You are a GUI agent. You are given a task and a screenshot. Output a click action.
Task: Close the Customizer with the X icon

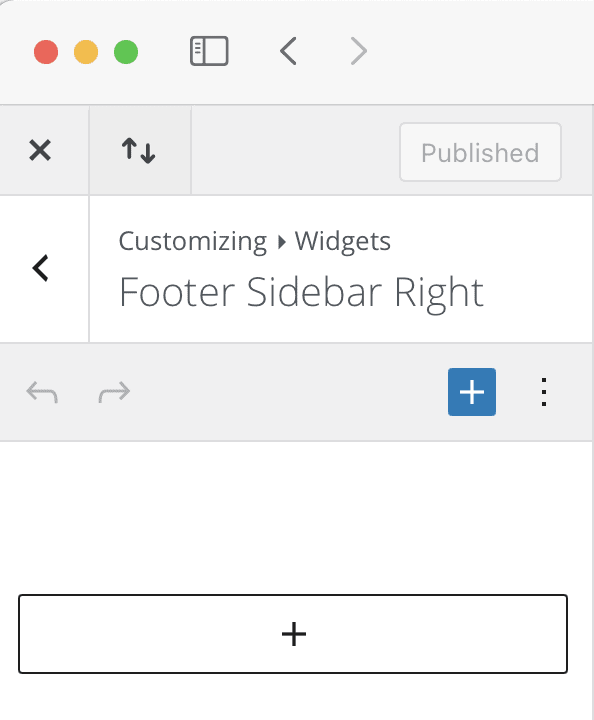click(x=40, y=150)
